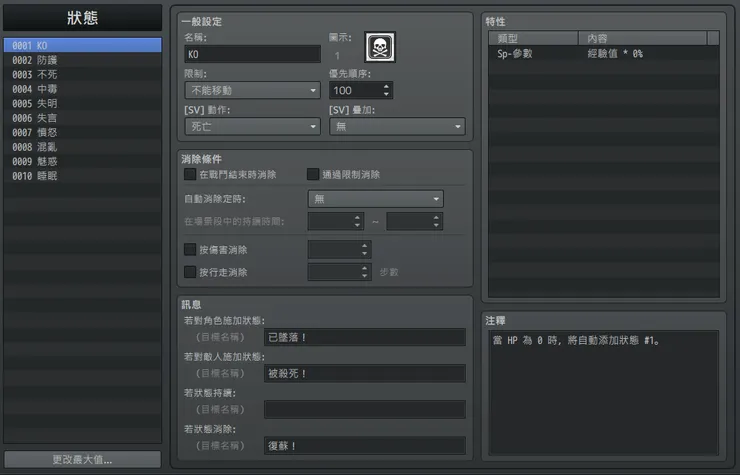Open the 自動消除定時 dropdown
This screenshot has height=475, width=740.
tap(376, 199)
